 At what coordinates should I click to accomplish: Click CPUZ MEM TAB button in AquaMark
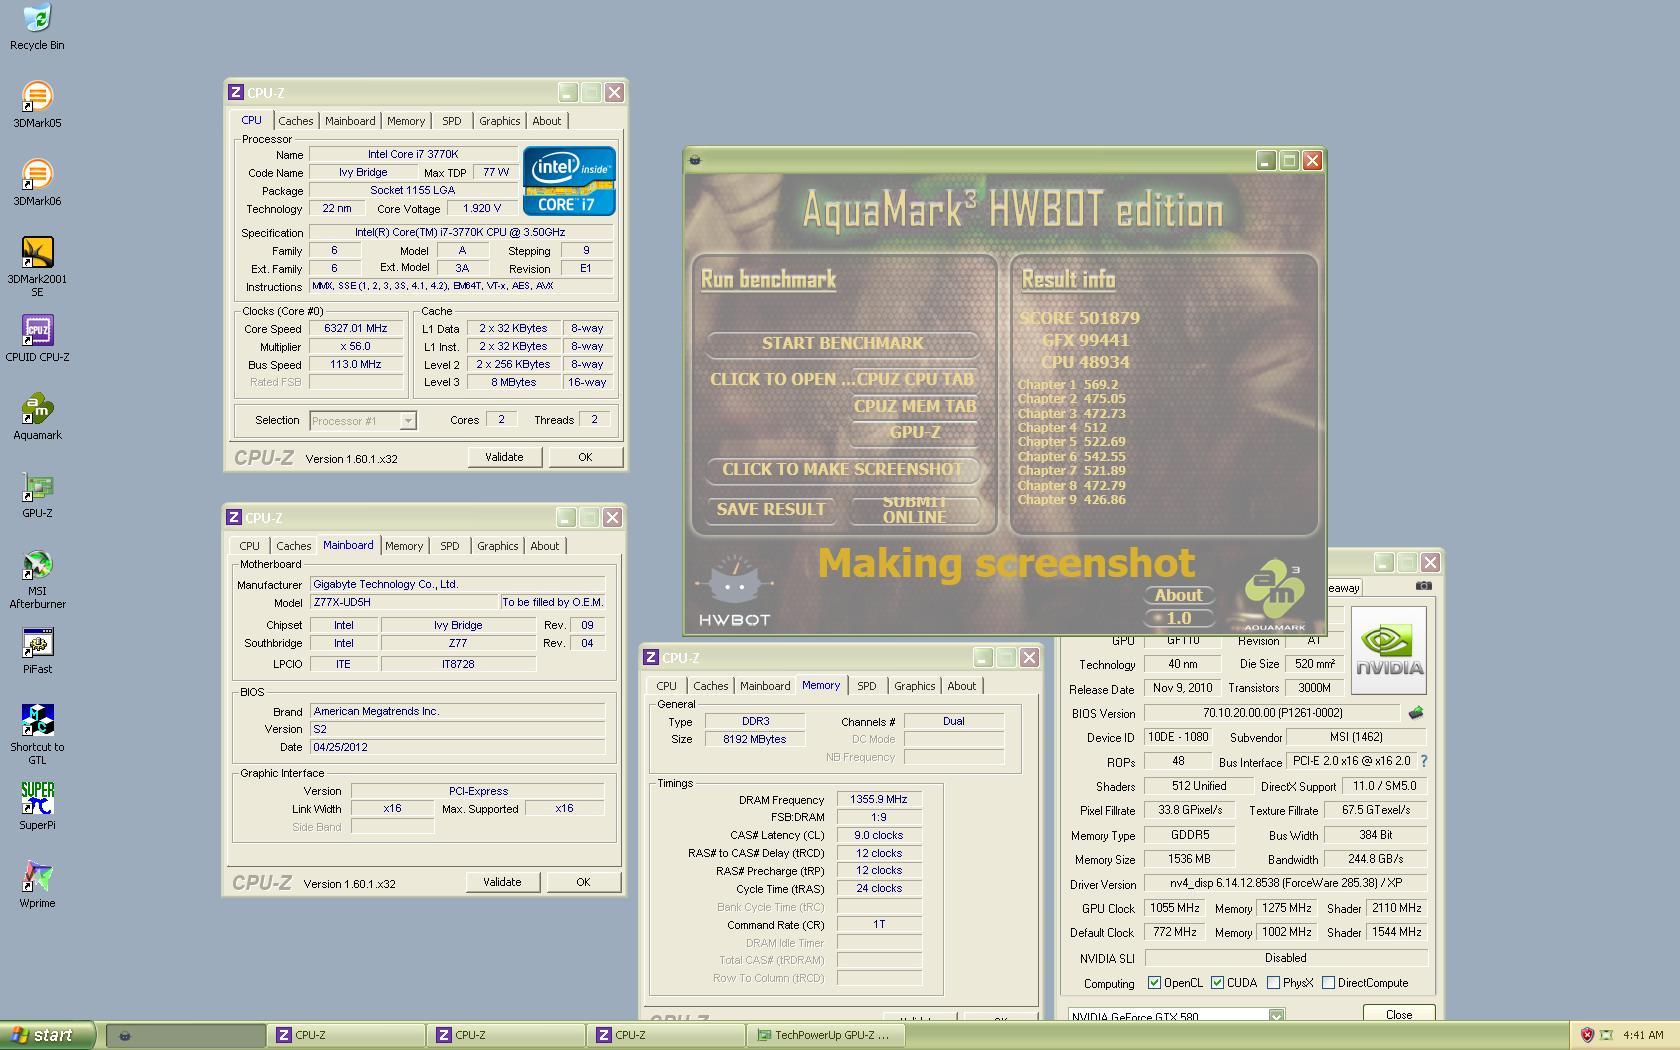click(x=914, y=406)
